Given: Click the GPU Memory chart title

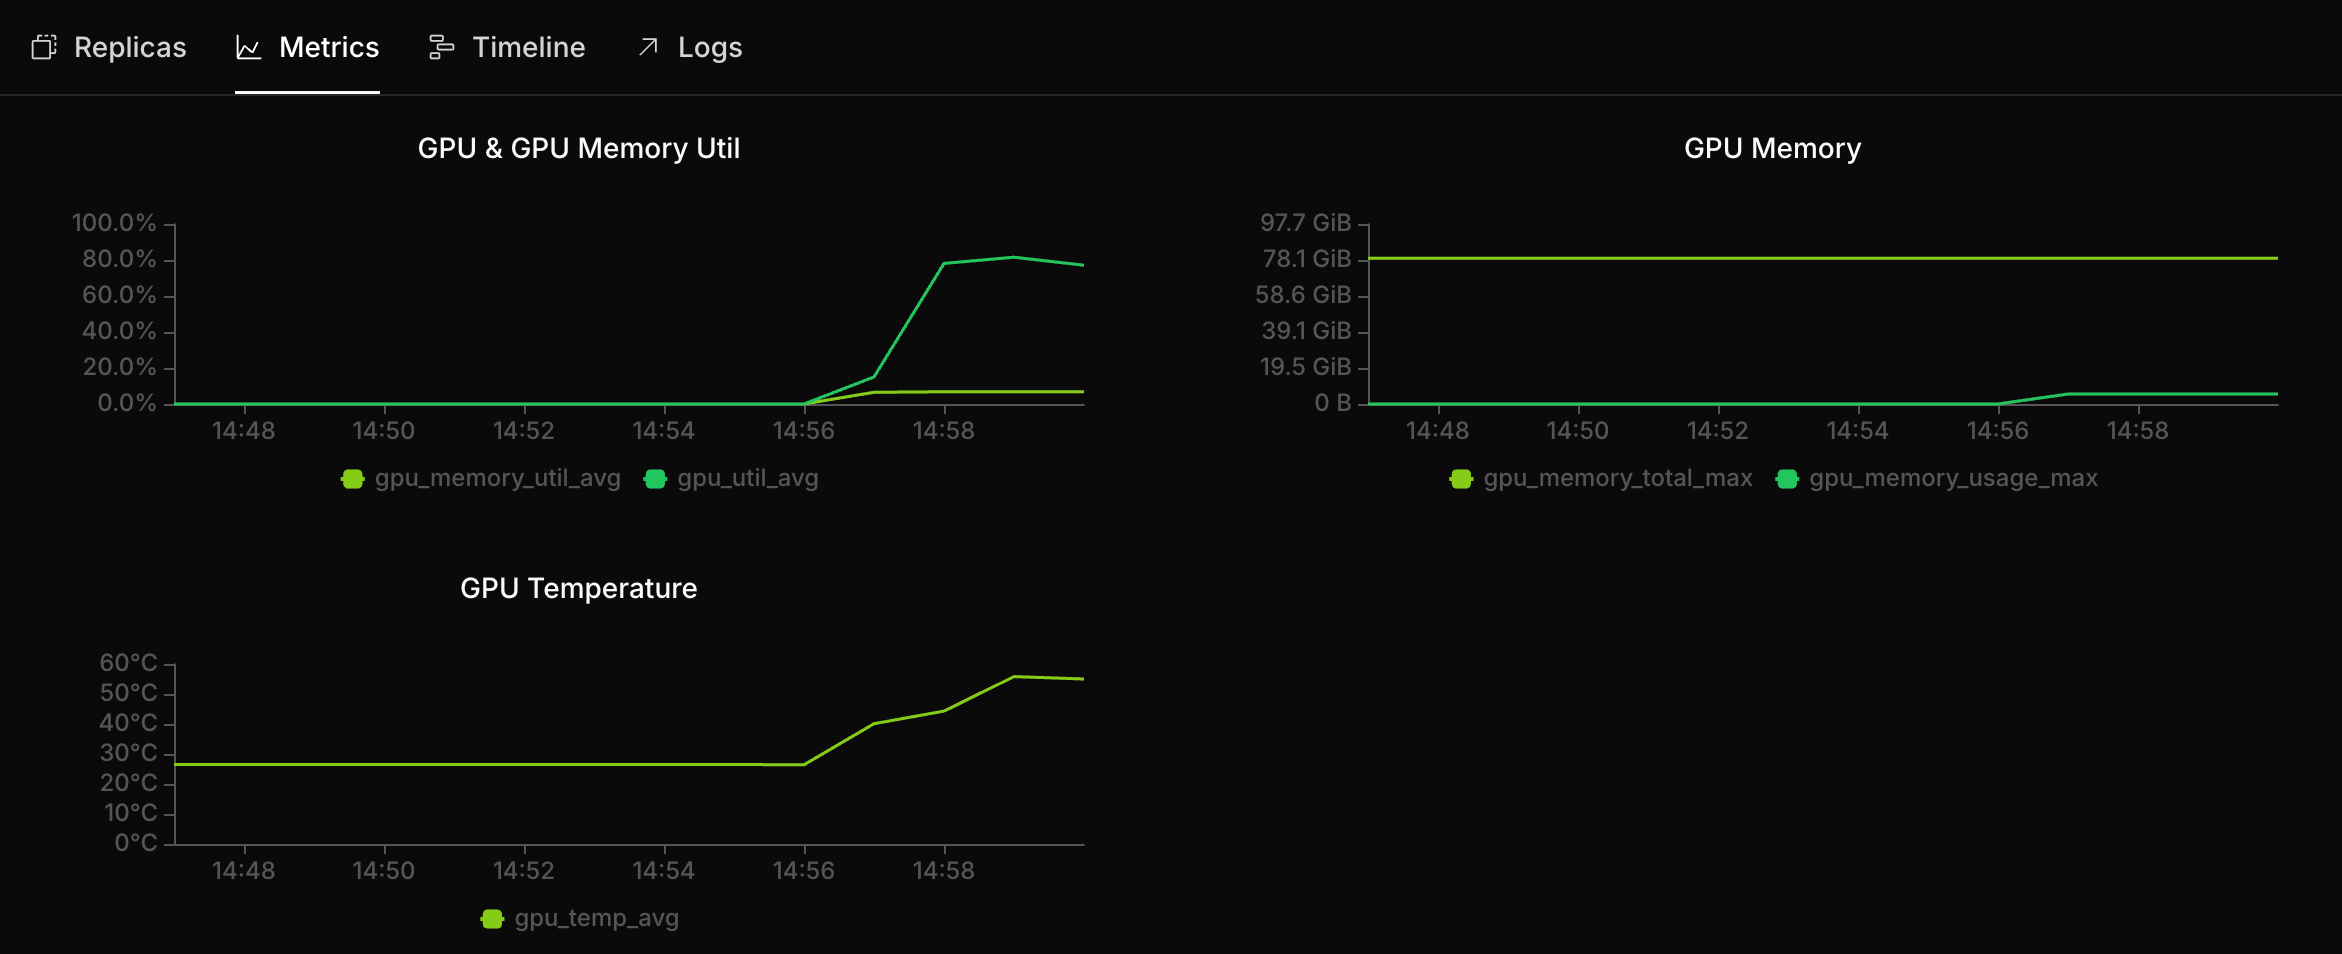Looking at the screenshot, I should pyautogui.click(x=1772, y=148).
